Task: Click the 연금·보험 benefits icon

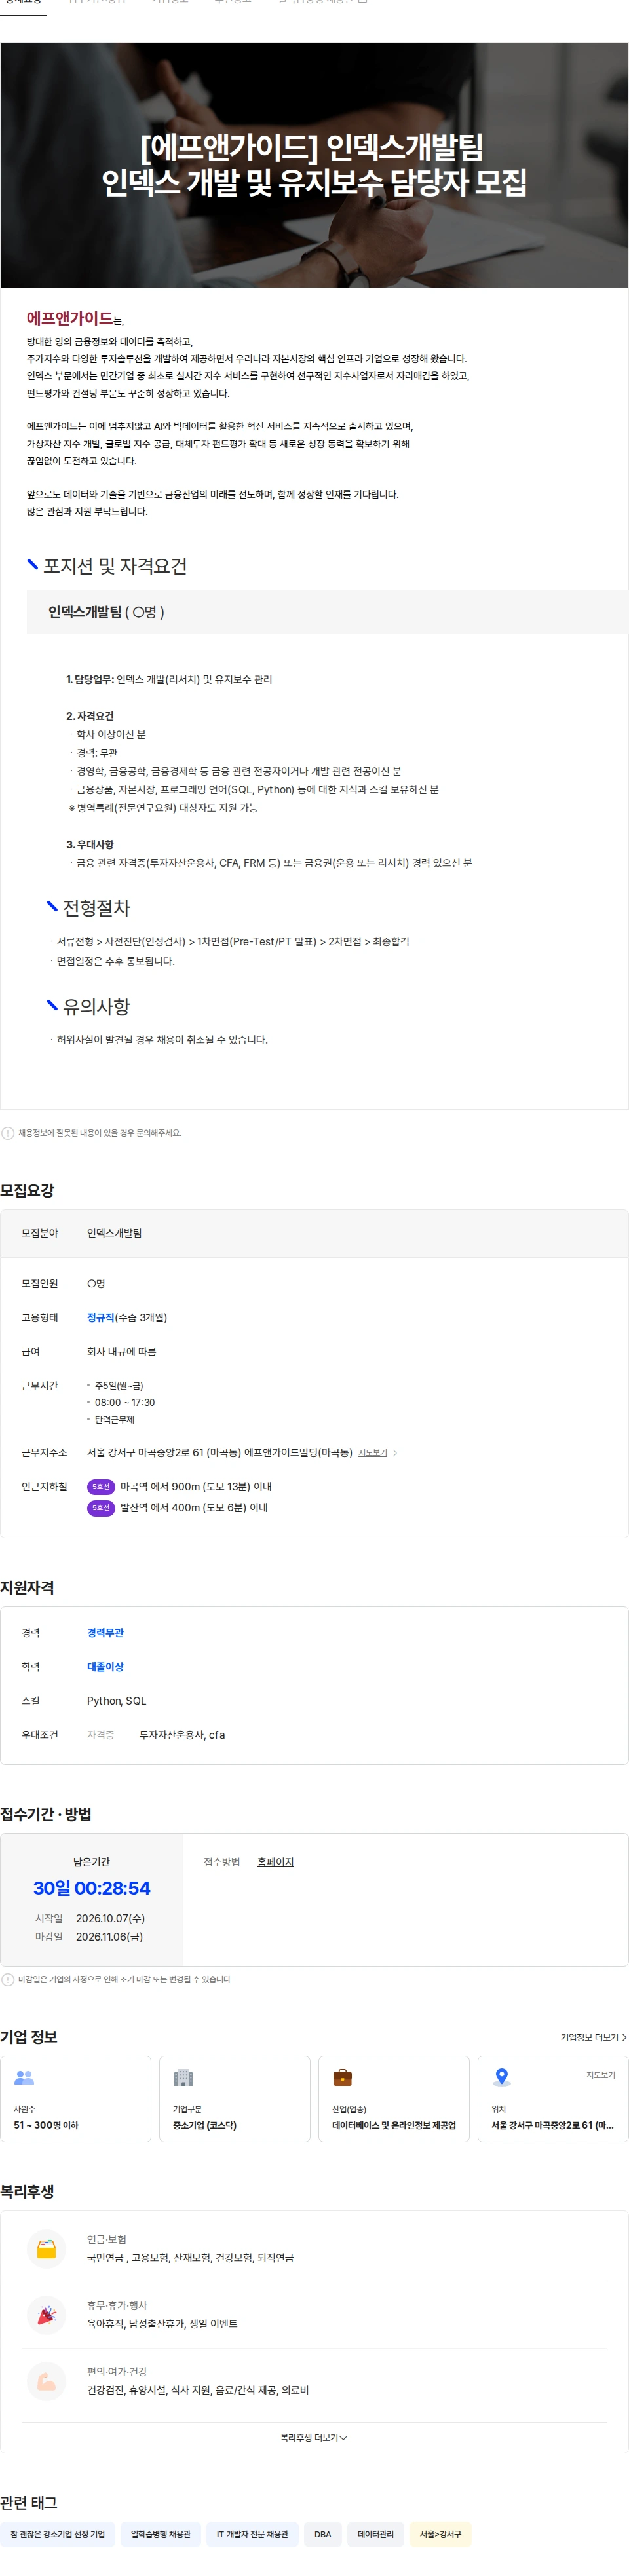Action: (x=47, y=2249)
